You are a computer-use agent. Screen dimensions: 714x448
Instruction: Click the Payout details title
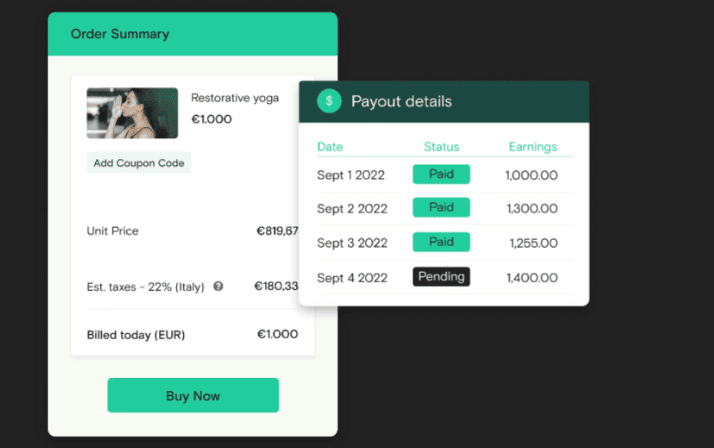(x=401, y=101)
